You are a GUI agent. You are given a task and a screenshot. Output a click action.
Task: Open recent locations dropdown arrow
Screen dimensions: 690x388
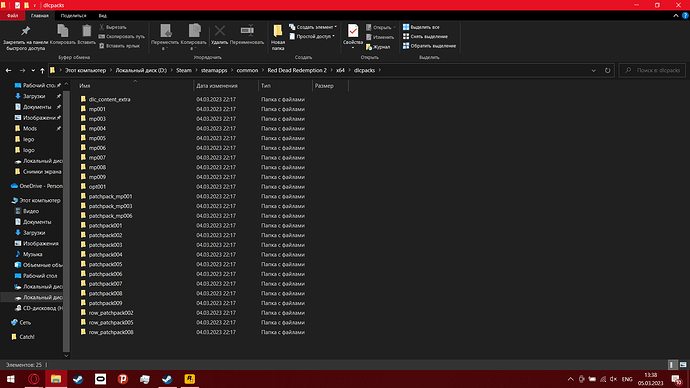pos(33,70)
